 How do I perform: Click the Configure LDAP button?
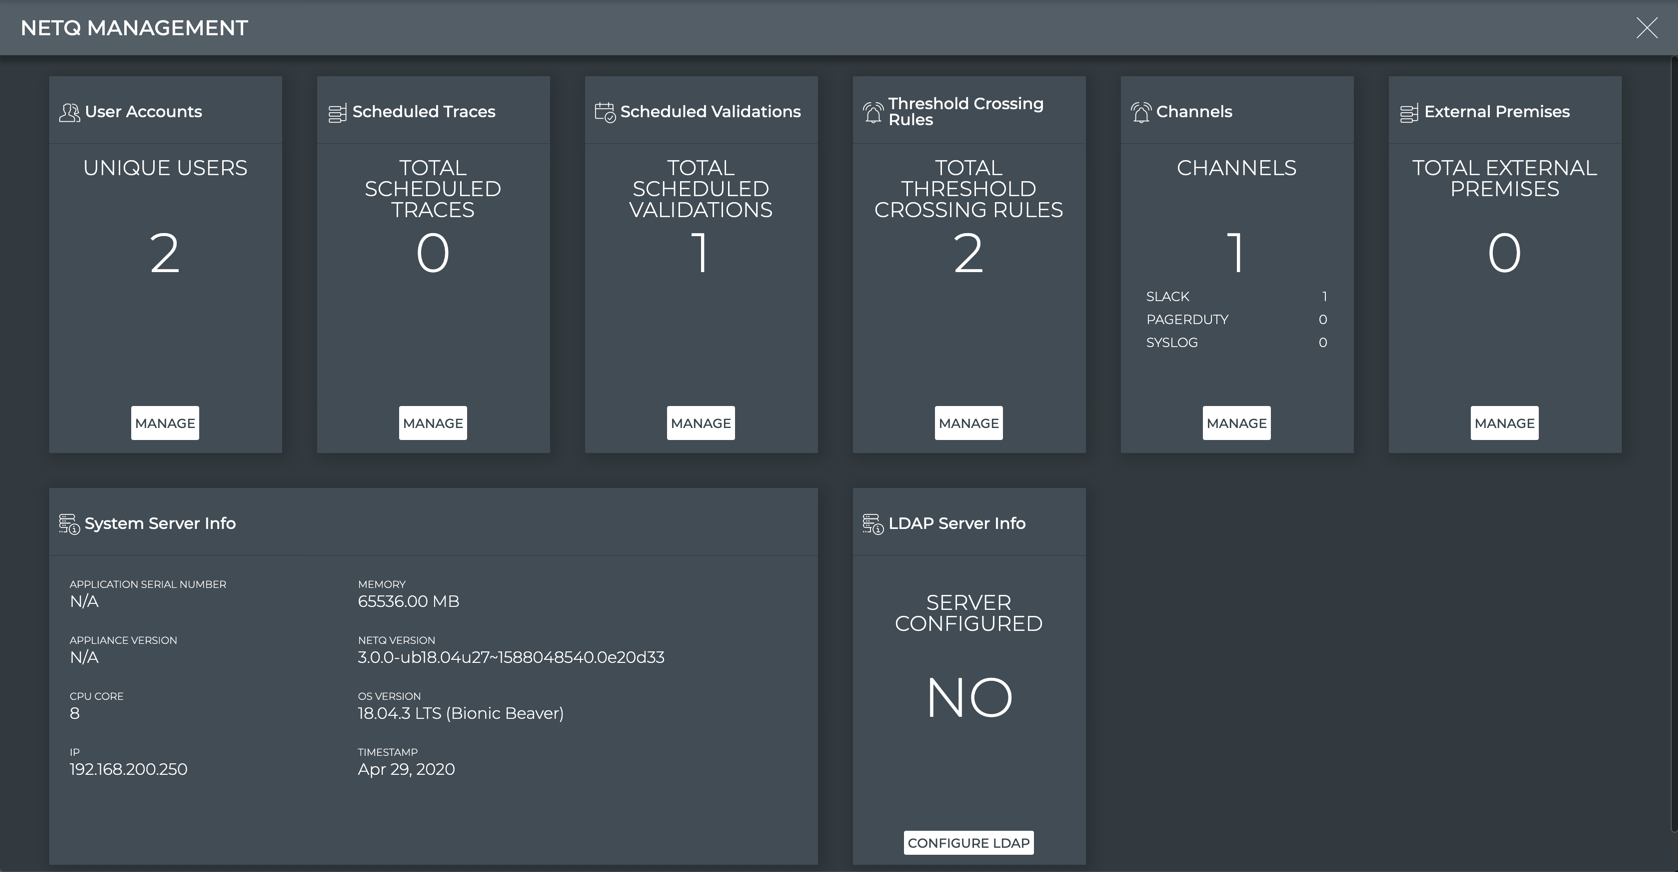[x=969, y=843]
